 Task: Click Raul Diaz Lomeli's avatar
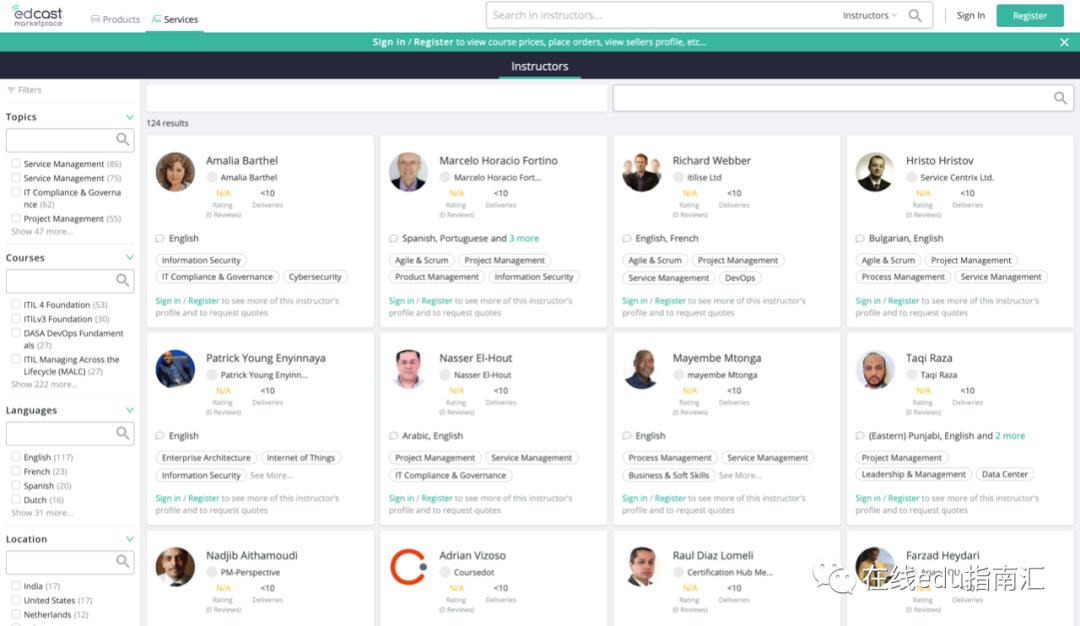coord(642,567)
